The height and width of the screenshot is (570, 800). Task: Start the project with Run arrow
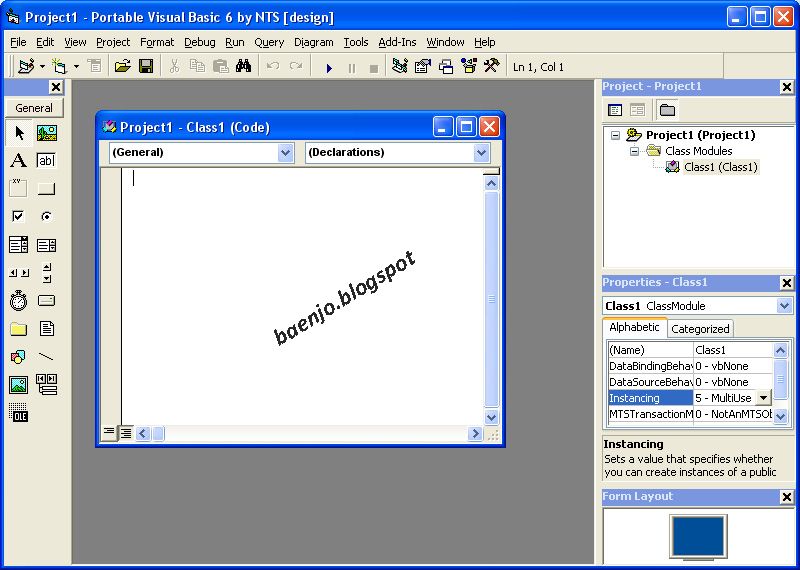pos(329,67)
